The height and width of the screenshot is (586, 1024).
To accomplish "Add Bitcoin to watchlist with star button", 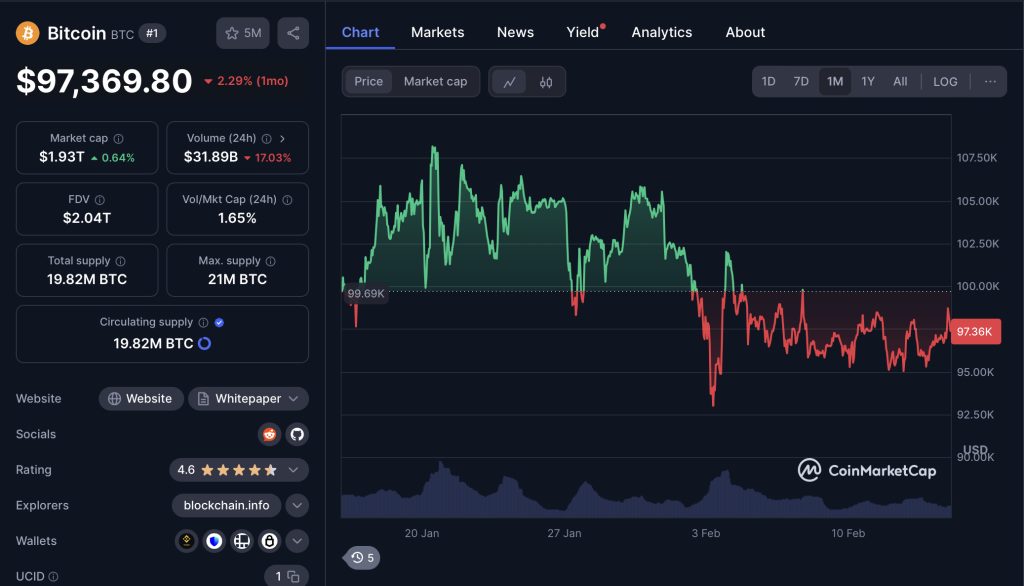I will pyautogui.click(x=243, y=33).
